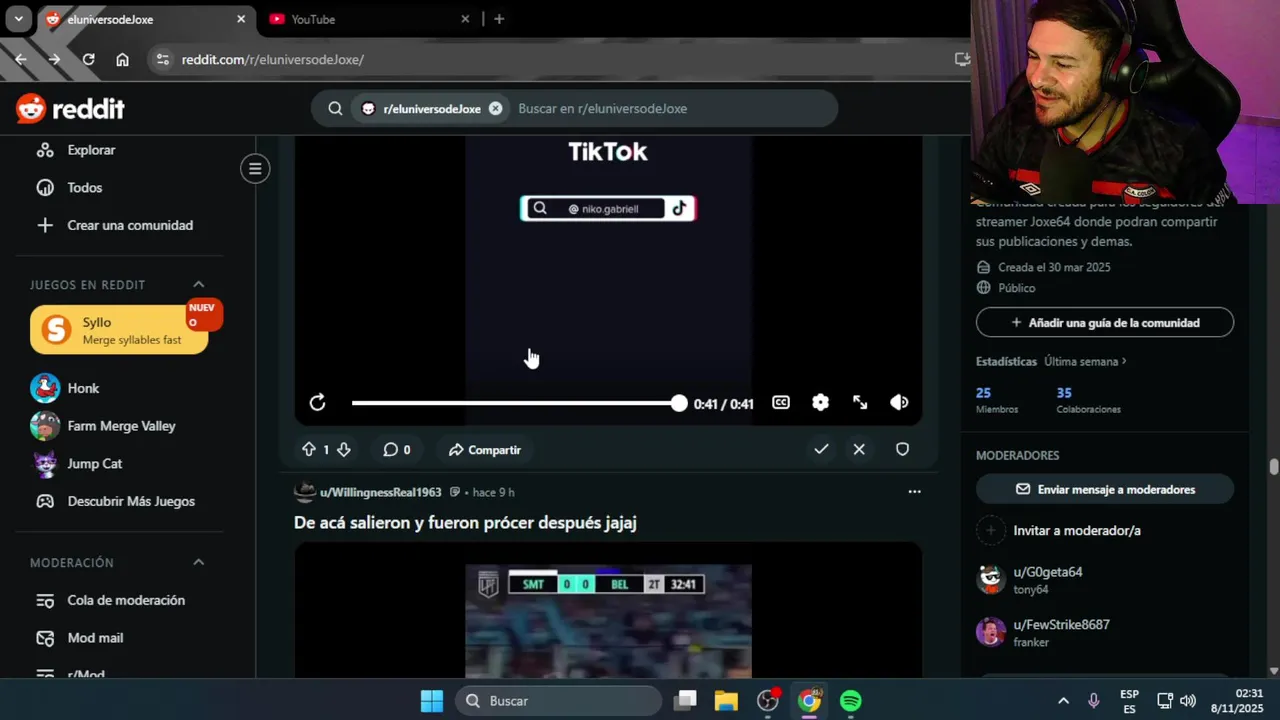The height and width of the screenshot is (720, 1280).
Task: Upvote the TikTok video post
Action: tap(309, 450)
